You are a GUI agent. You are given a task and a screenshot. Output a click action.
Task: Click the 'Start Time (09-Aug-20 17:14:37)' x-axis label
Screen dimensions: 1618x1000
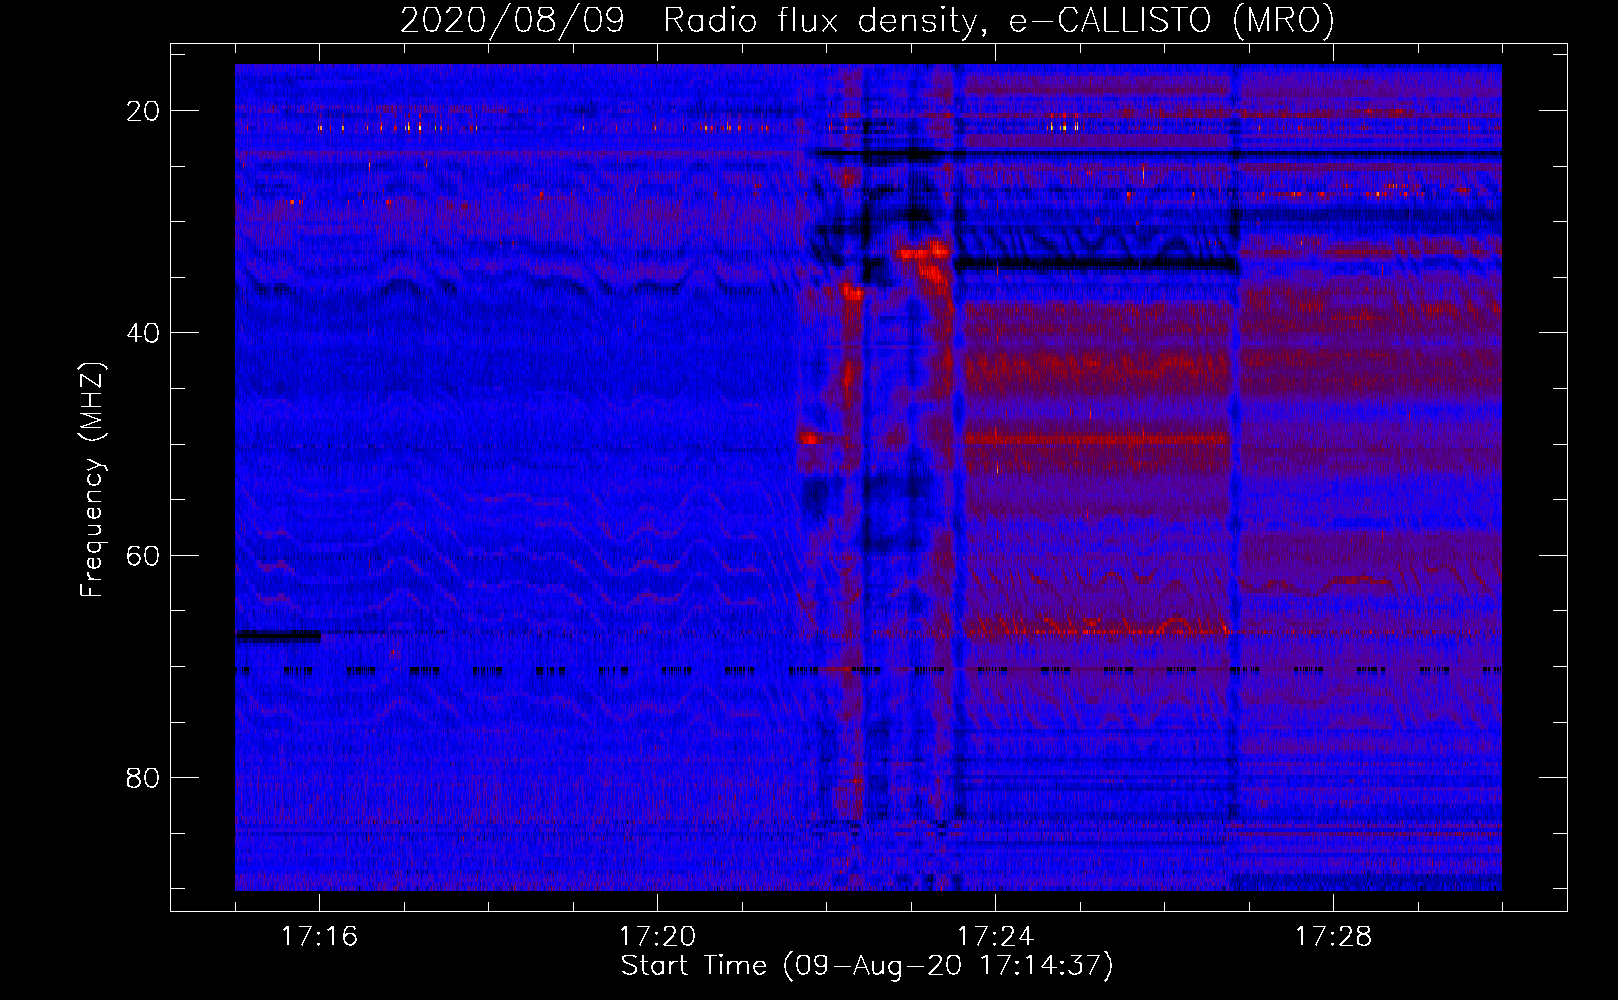click(867, 966)
